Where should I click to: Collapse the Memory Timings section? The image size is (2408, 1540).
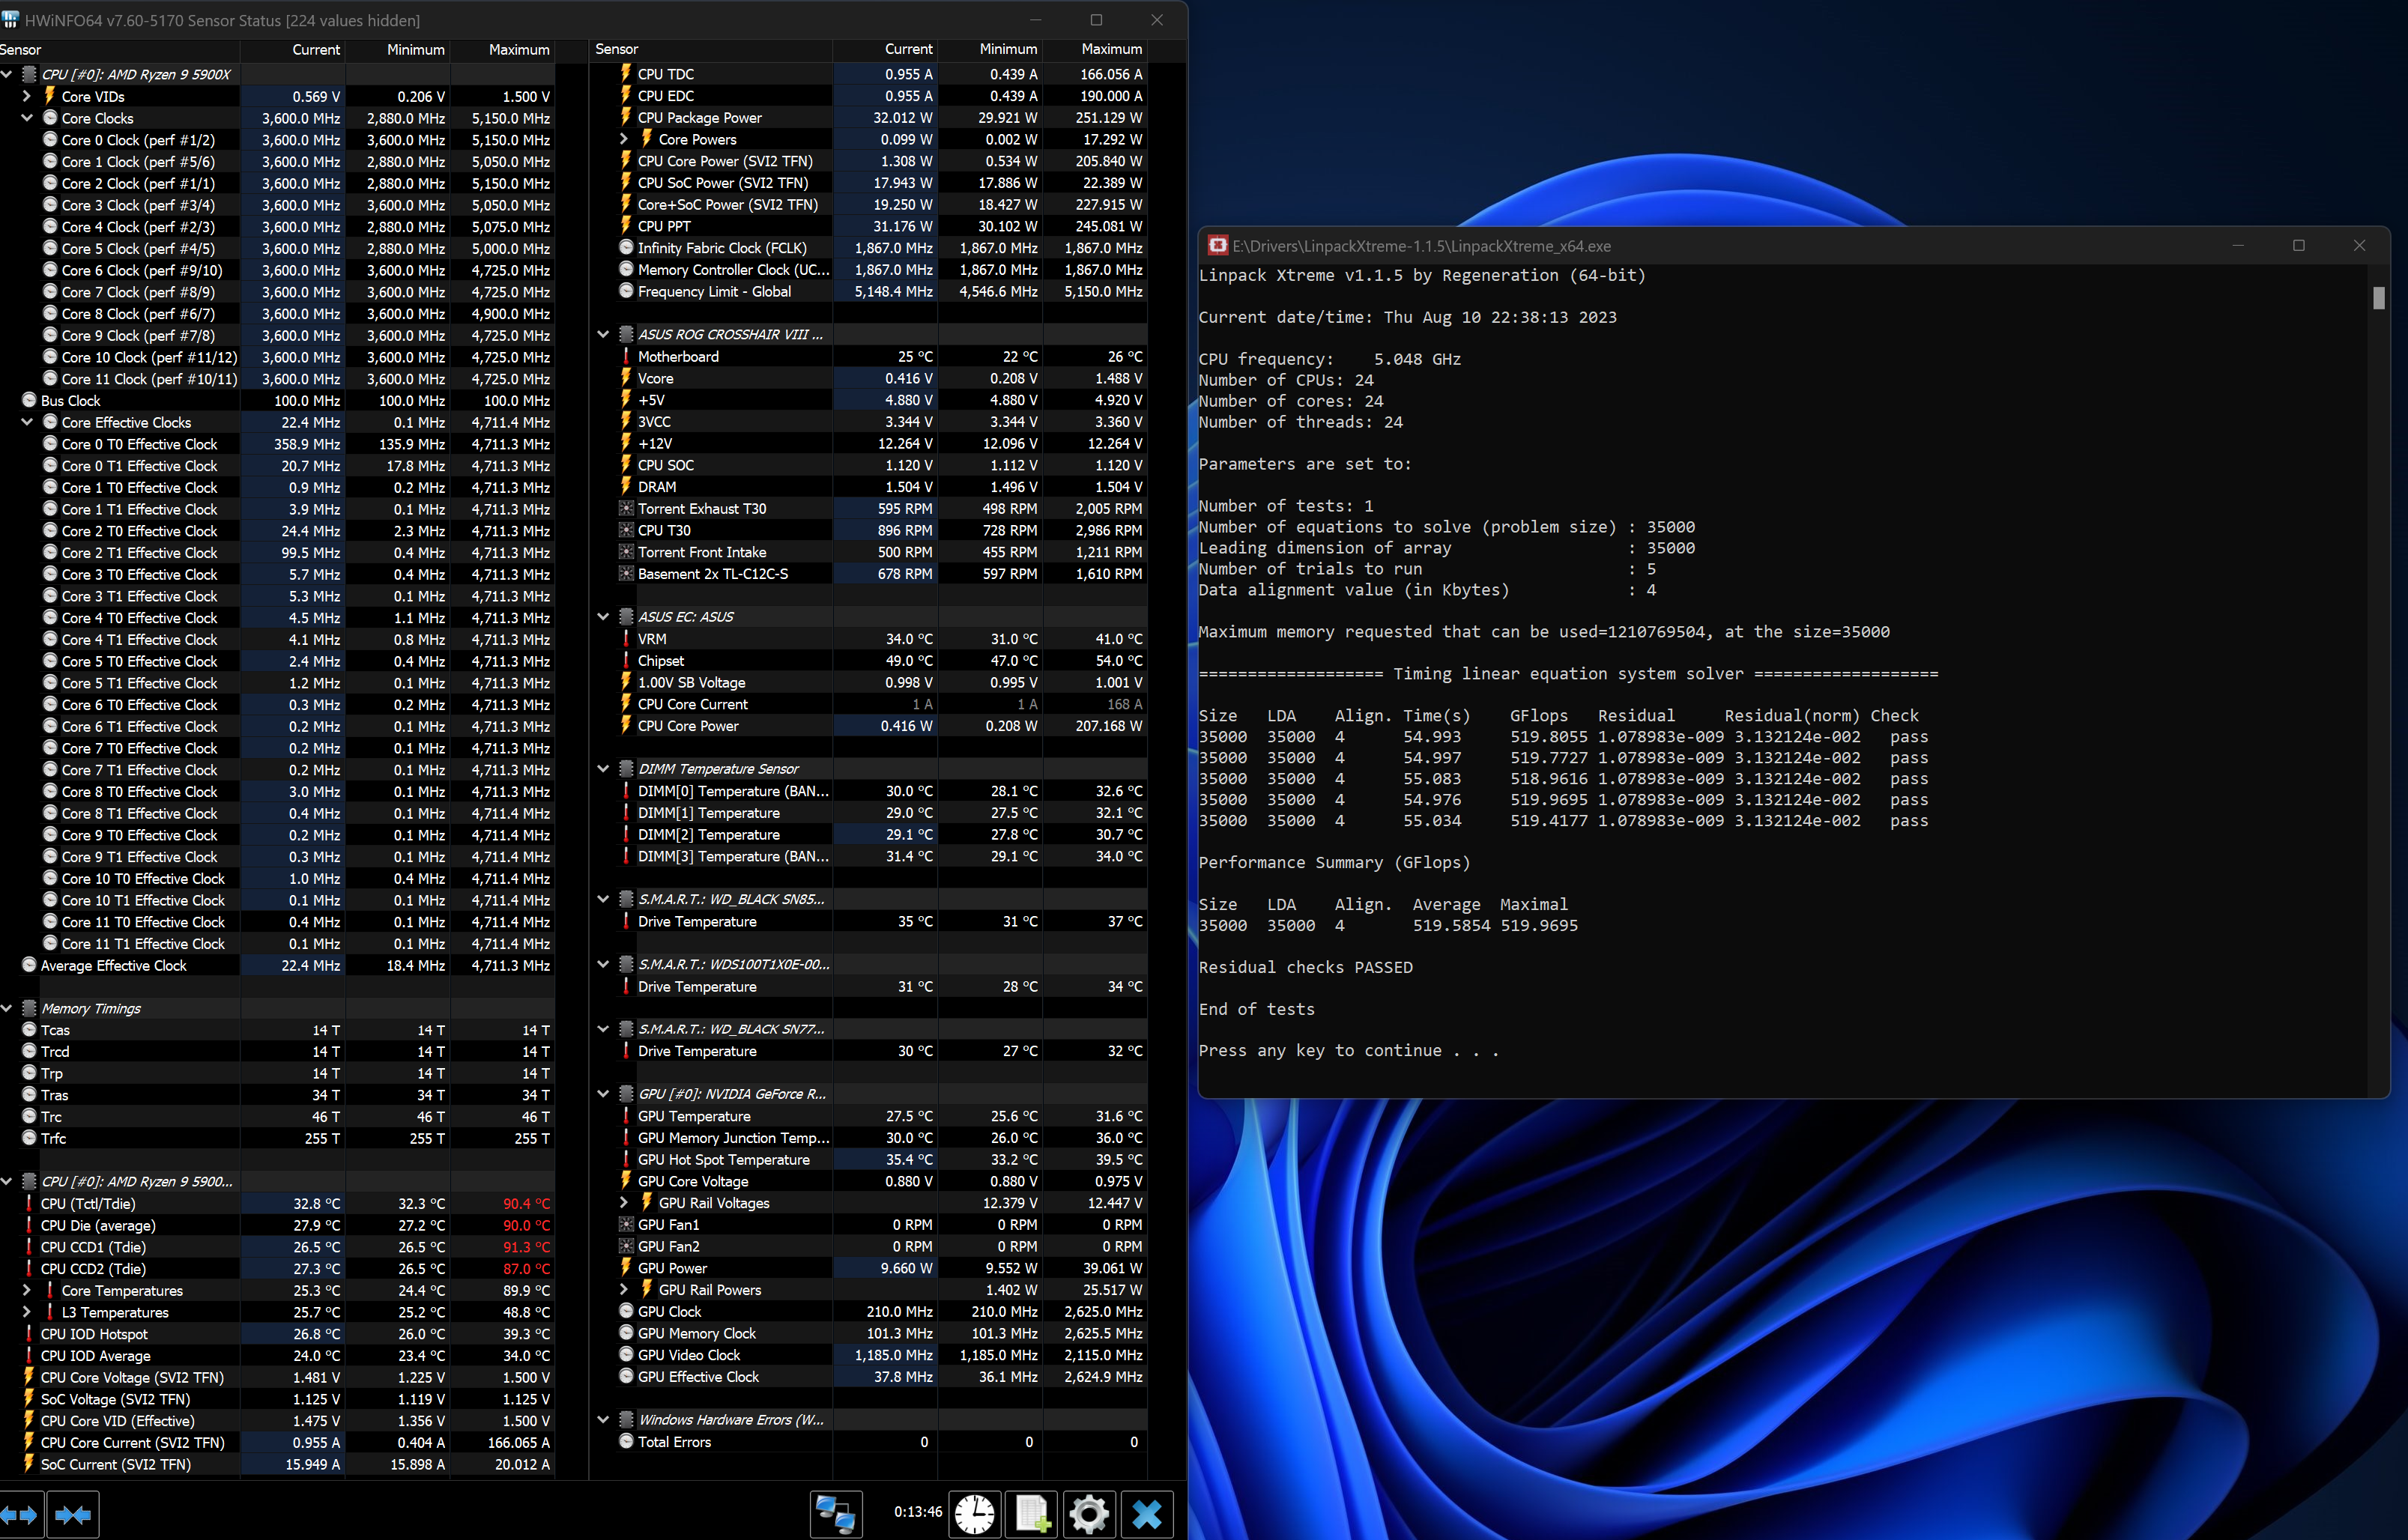click(6, 1008)
